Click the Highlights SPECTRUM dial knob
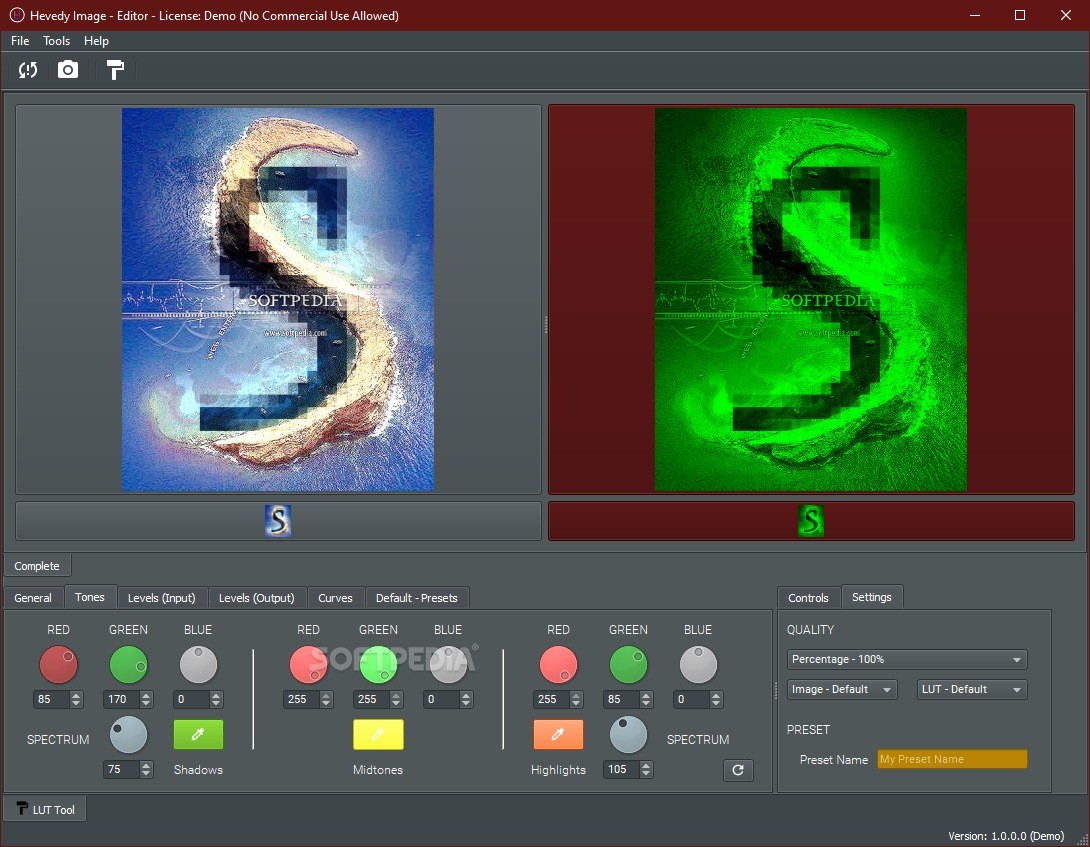Screen dimensions: 1090x847 click(x=628, y=734)
